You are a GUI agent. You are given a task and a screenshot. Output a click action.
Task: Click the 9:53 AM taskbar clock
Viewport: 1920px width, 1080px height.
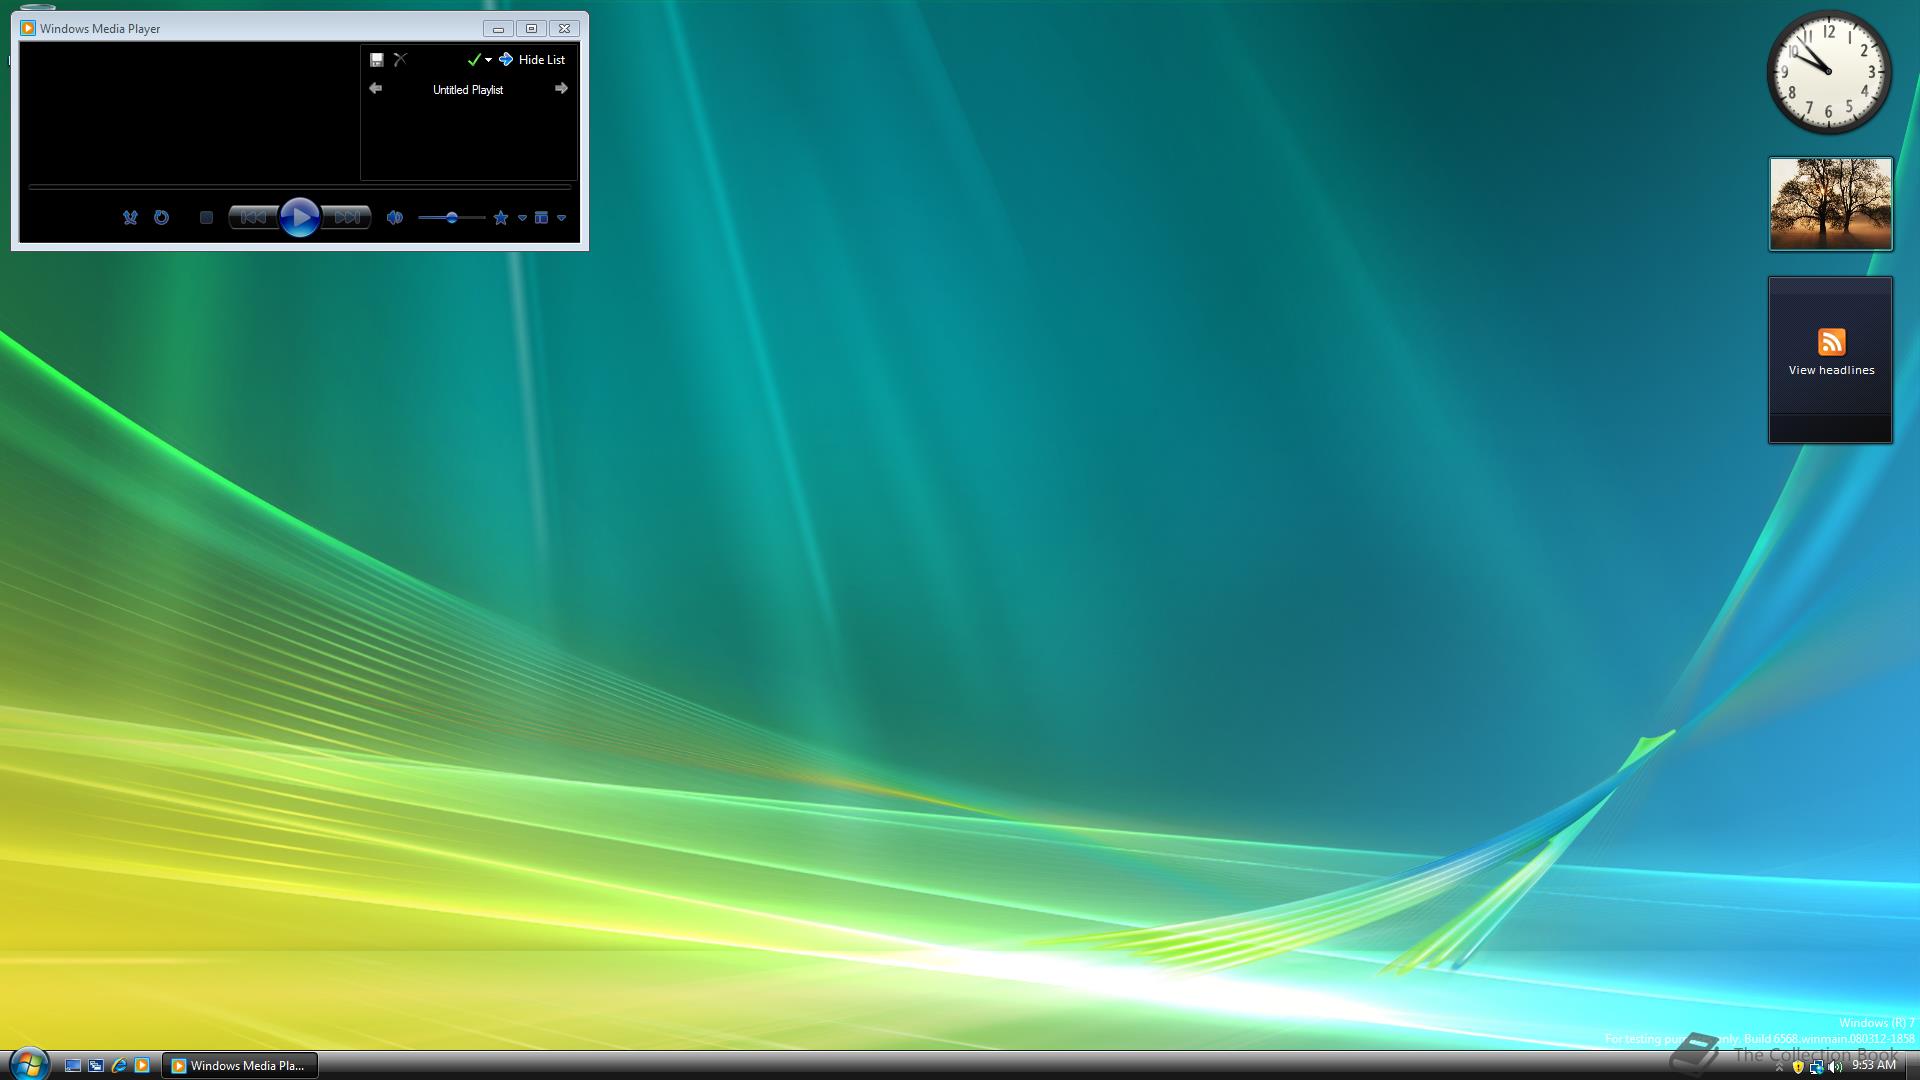pos(1873,1065)
